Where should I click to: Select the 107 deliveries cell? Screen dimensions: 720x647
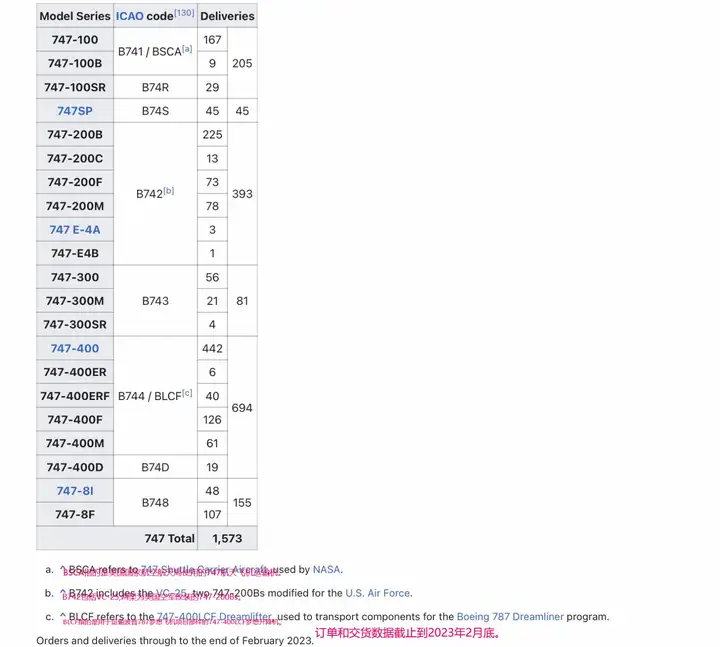point(212,514)
